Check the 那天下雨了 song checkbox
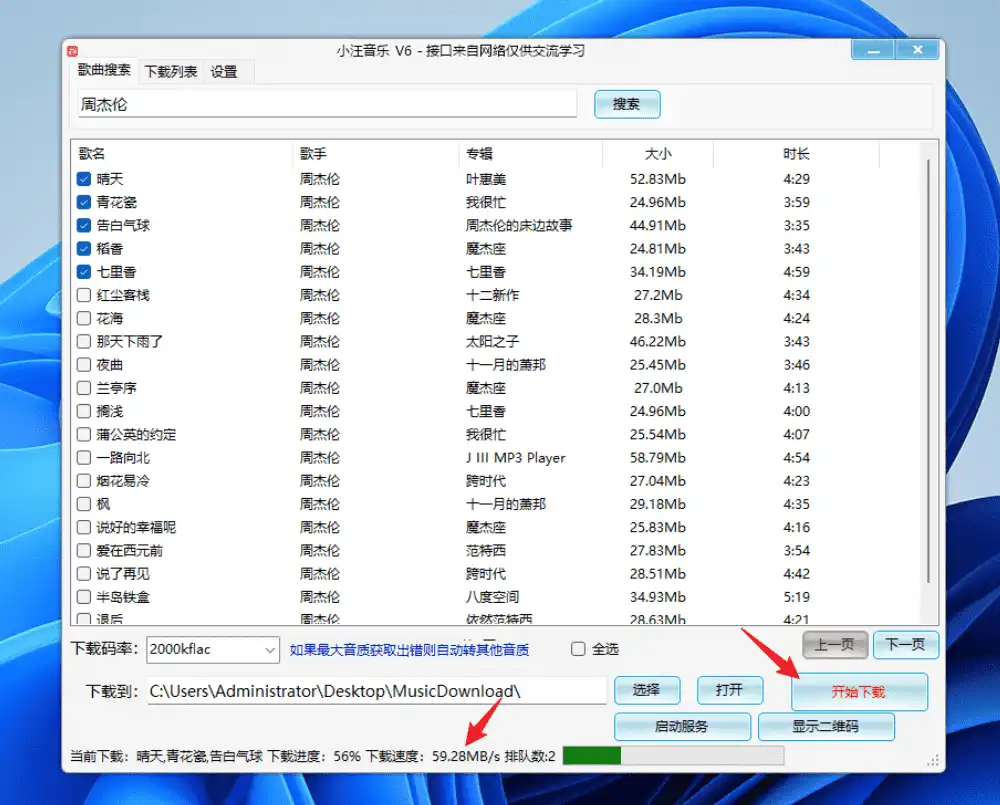Viewport: 1000px width, 805px height. (84, 341)
